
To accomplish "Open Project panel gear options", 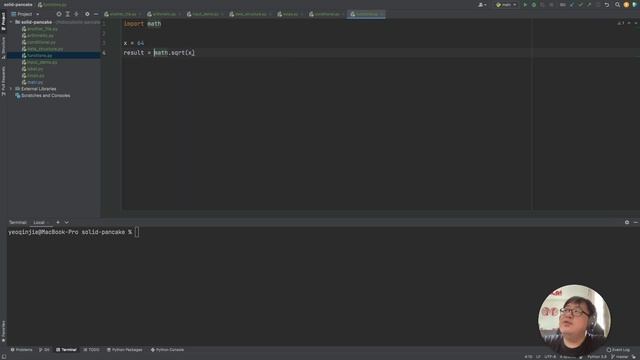I will point(87,14).
